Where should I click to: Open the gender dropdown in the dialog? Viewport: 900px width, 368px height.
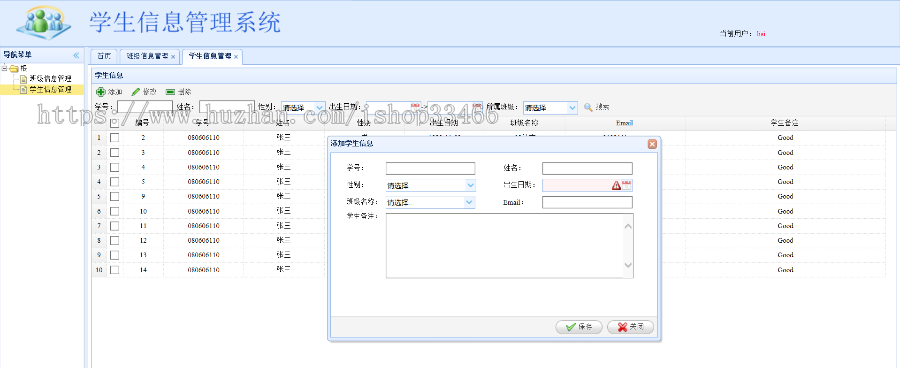pos(470,185)
